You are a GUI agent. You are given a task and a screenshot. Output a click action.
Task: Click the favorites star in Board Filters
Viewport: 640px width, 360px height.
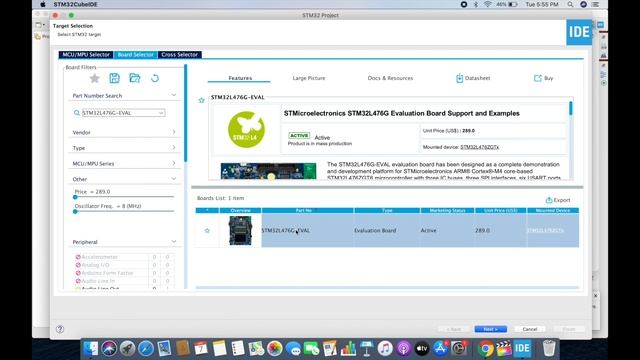[94, 78]
